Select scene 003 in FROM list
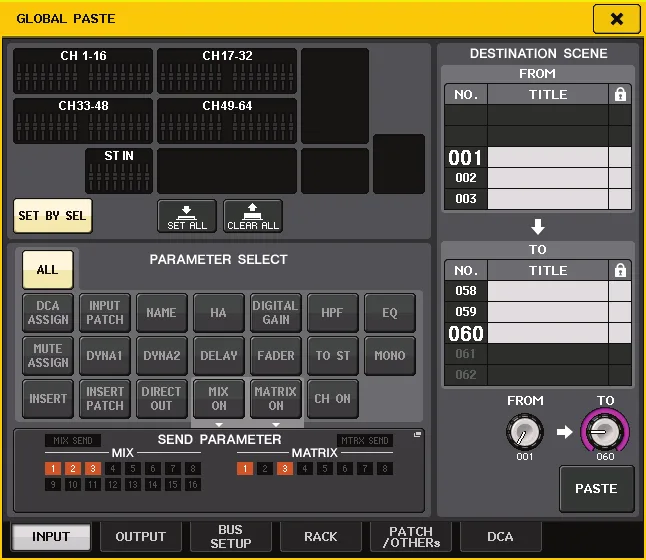 (538, 199)
